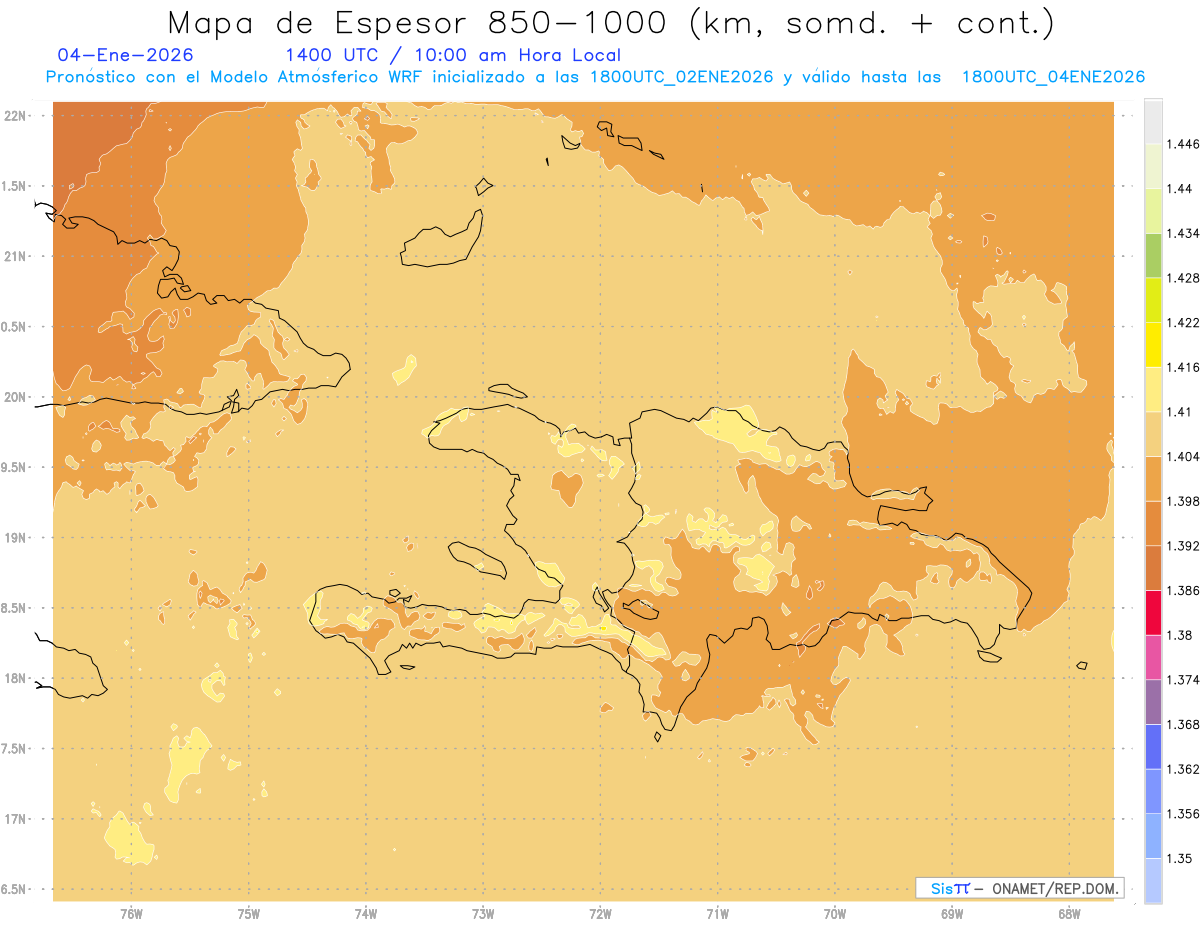Click the longitude label '71W'
This screenshot has width=1200, height=927.
[x=717, y=914]
